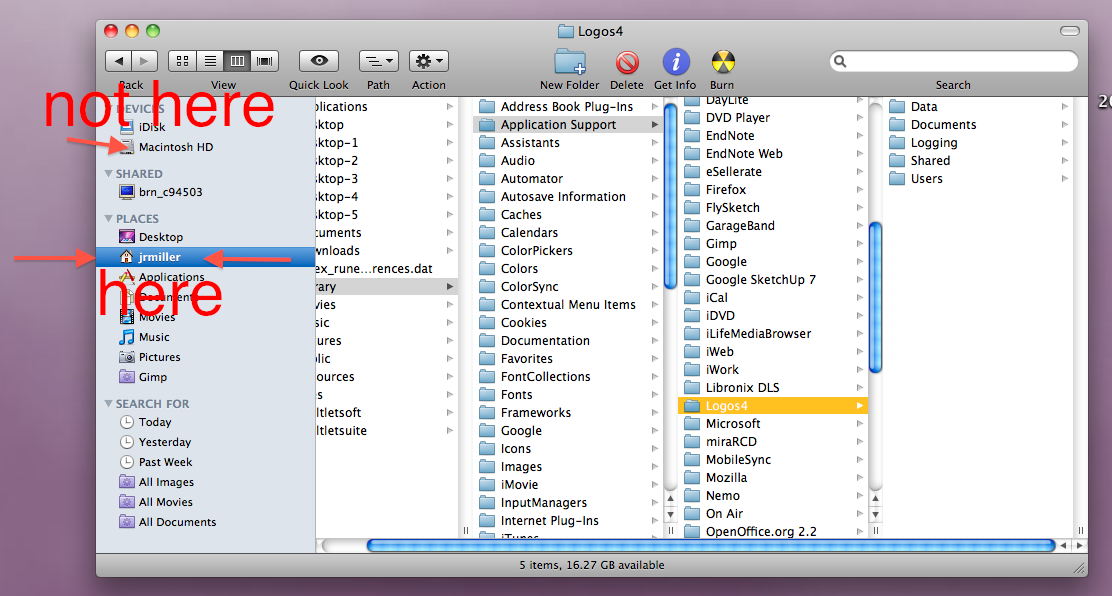Create a New Folder from the toolbar
The height and width of the screenshot is (596, 1112).
[x=569, y=62]
